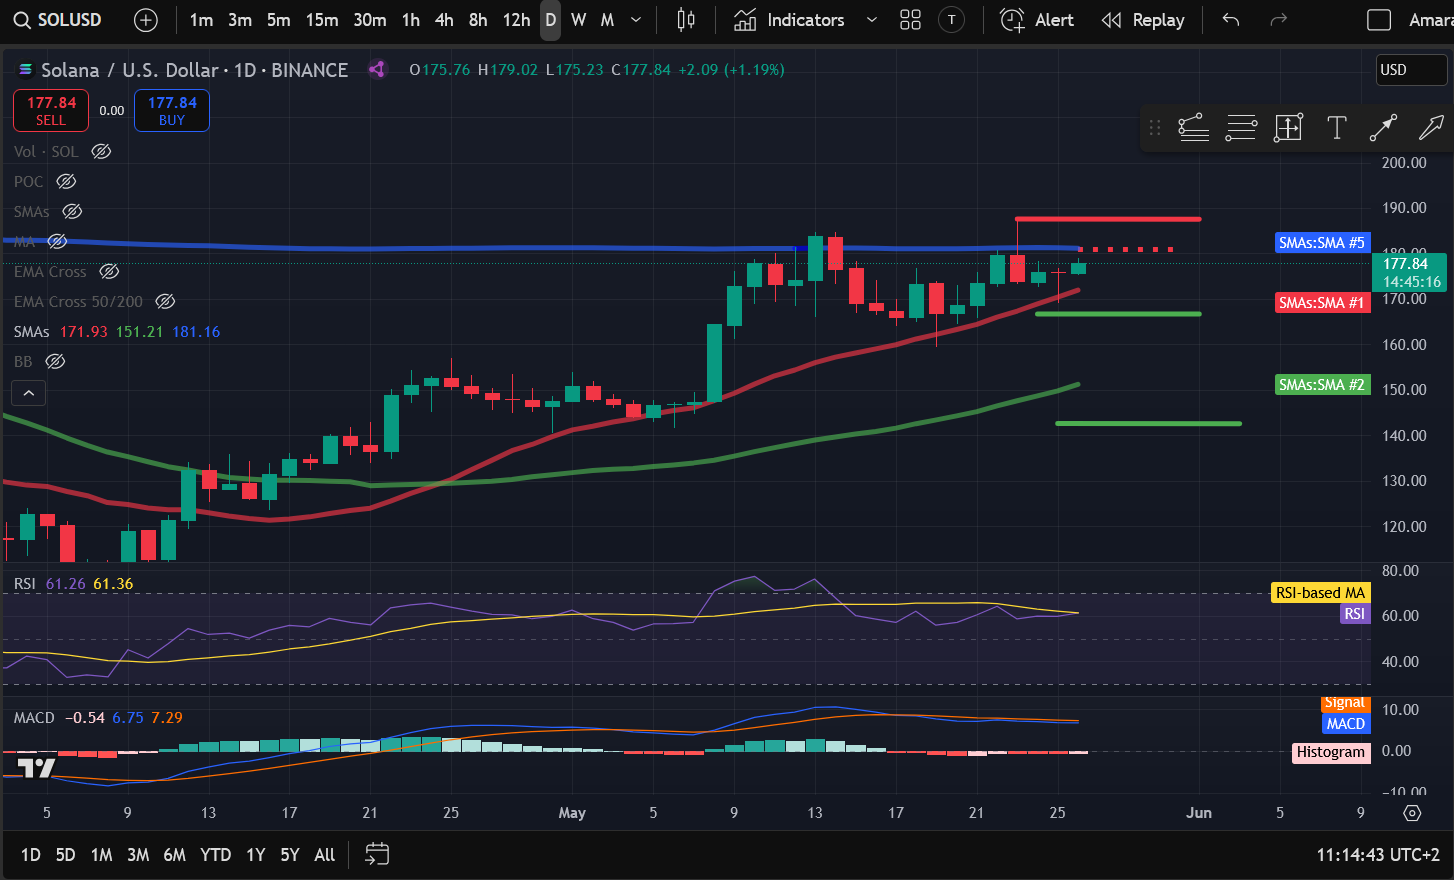1454x880 pixels.
Task: Undo the last chart action
Action: 1231,20
